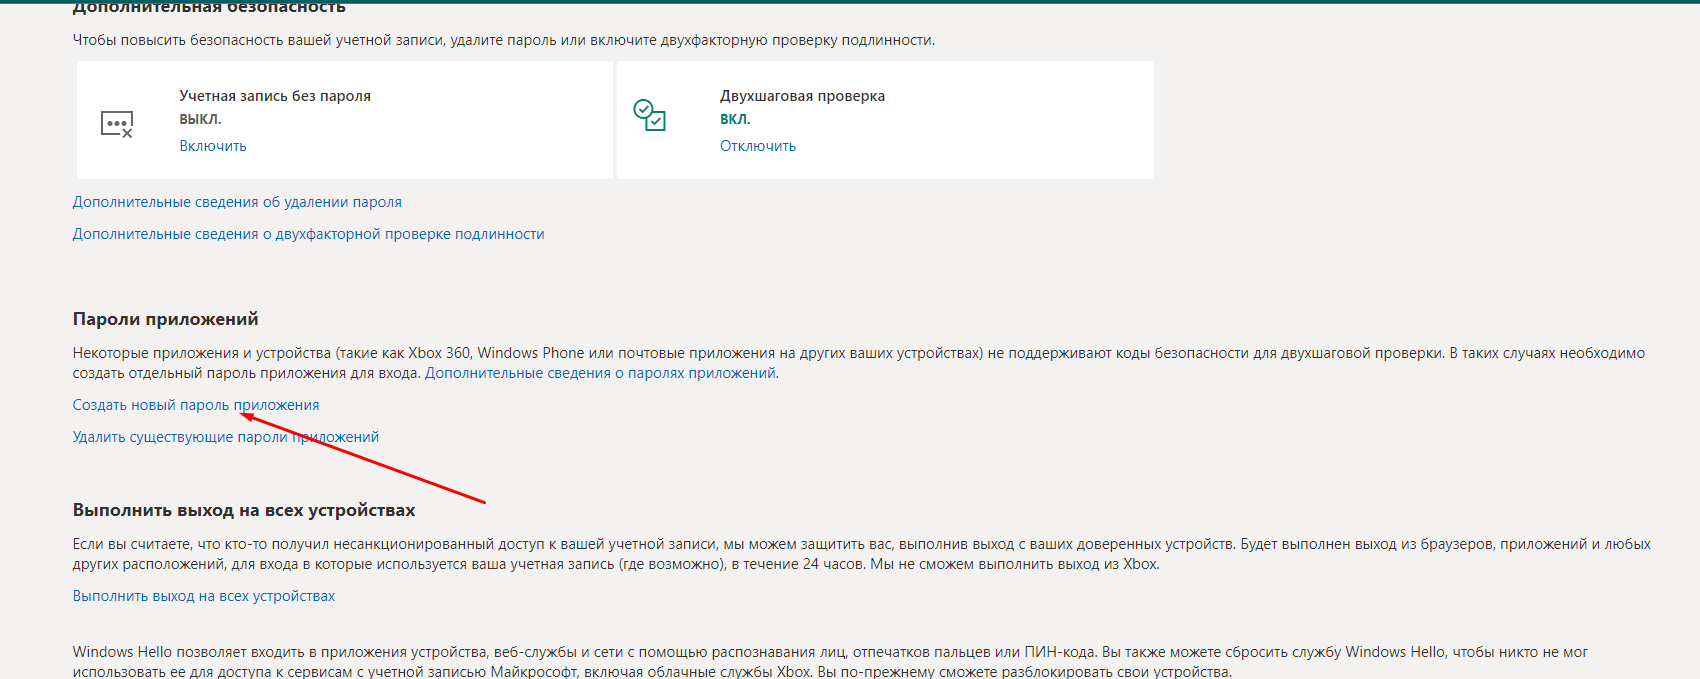The height and width of the screenshot is (679, 1700).
Task: Select the Учетная запись без пароля card title
Action: [275, 96]
